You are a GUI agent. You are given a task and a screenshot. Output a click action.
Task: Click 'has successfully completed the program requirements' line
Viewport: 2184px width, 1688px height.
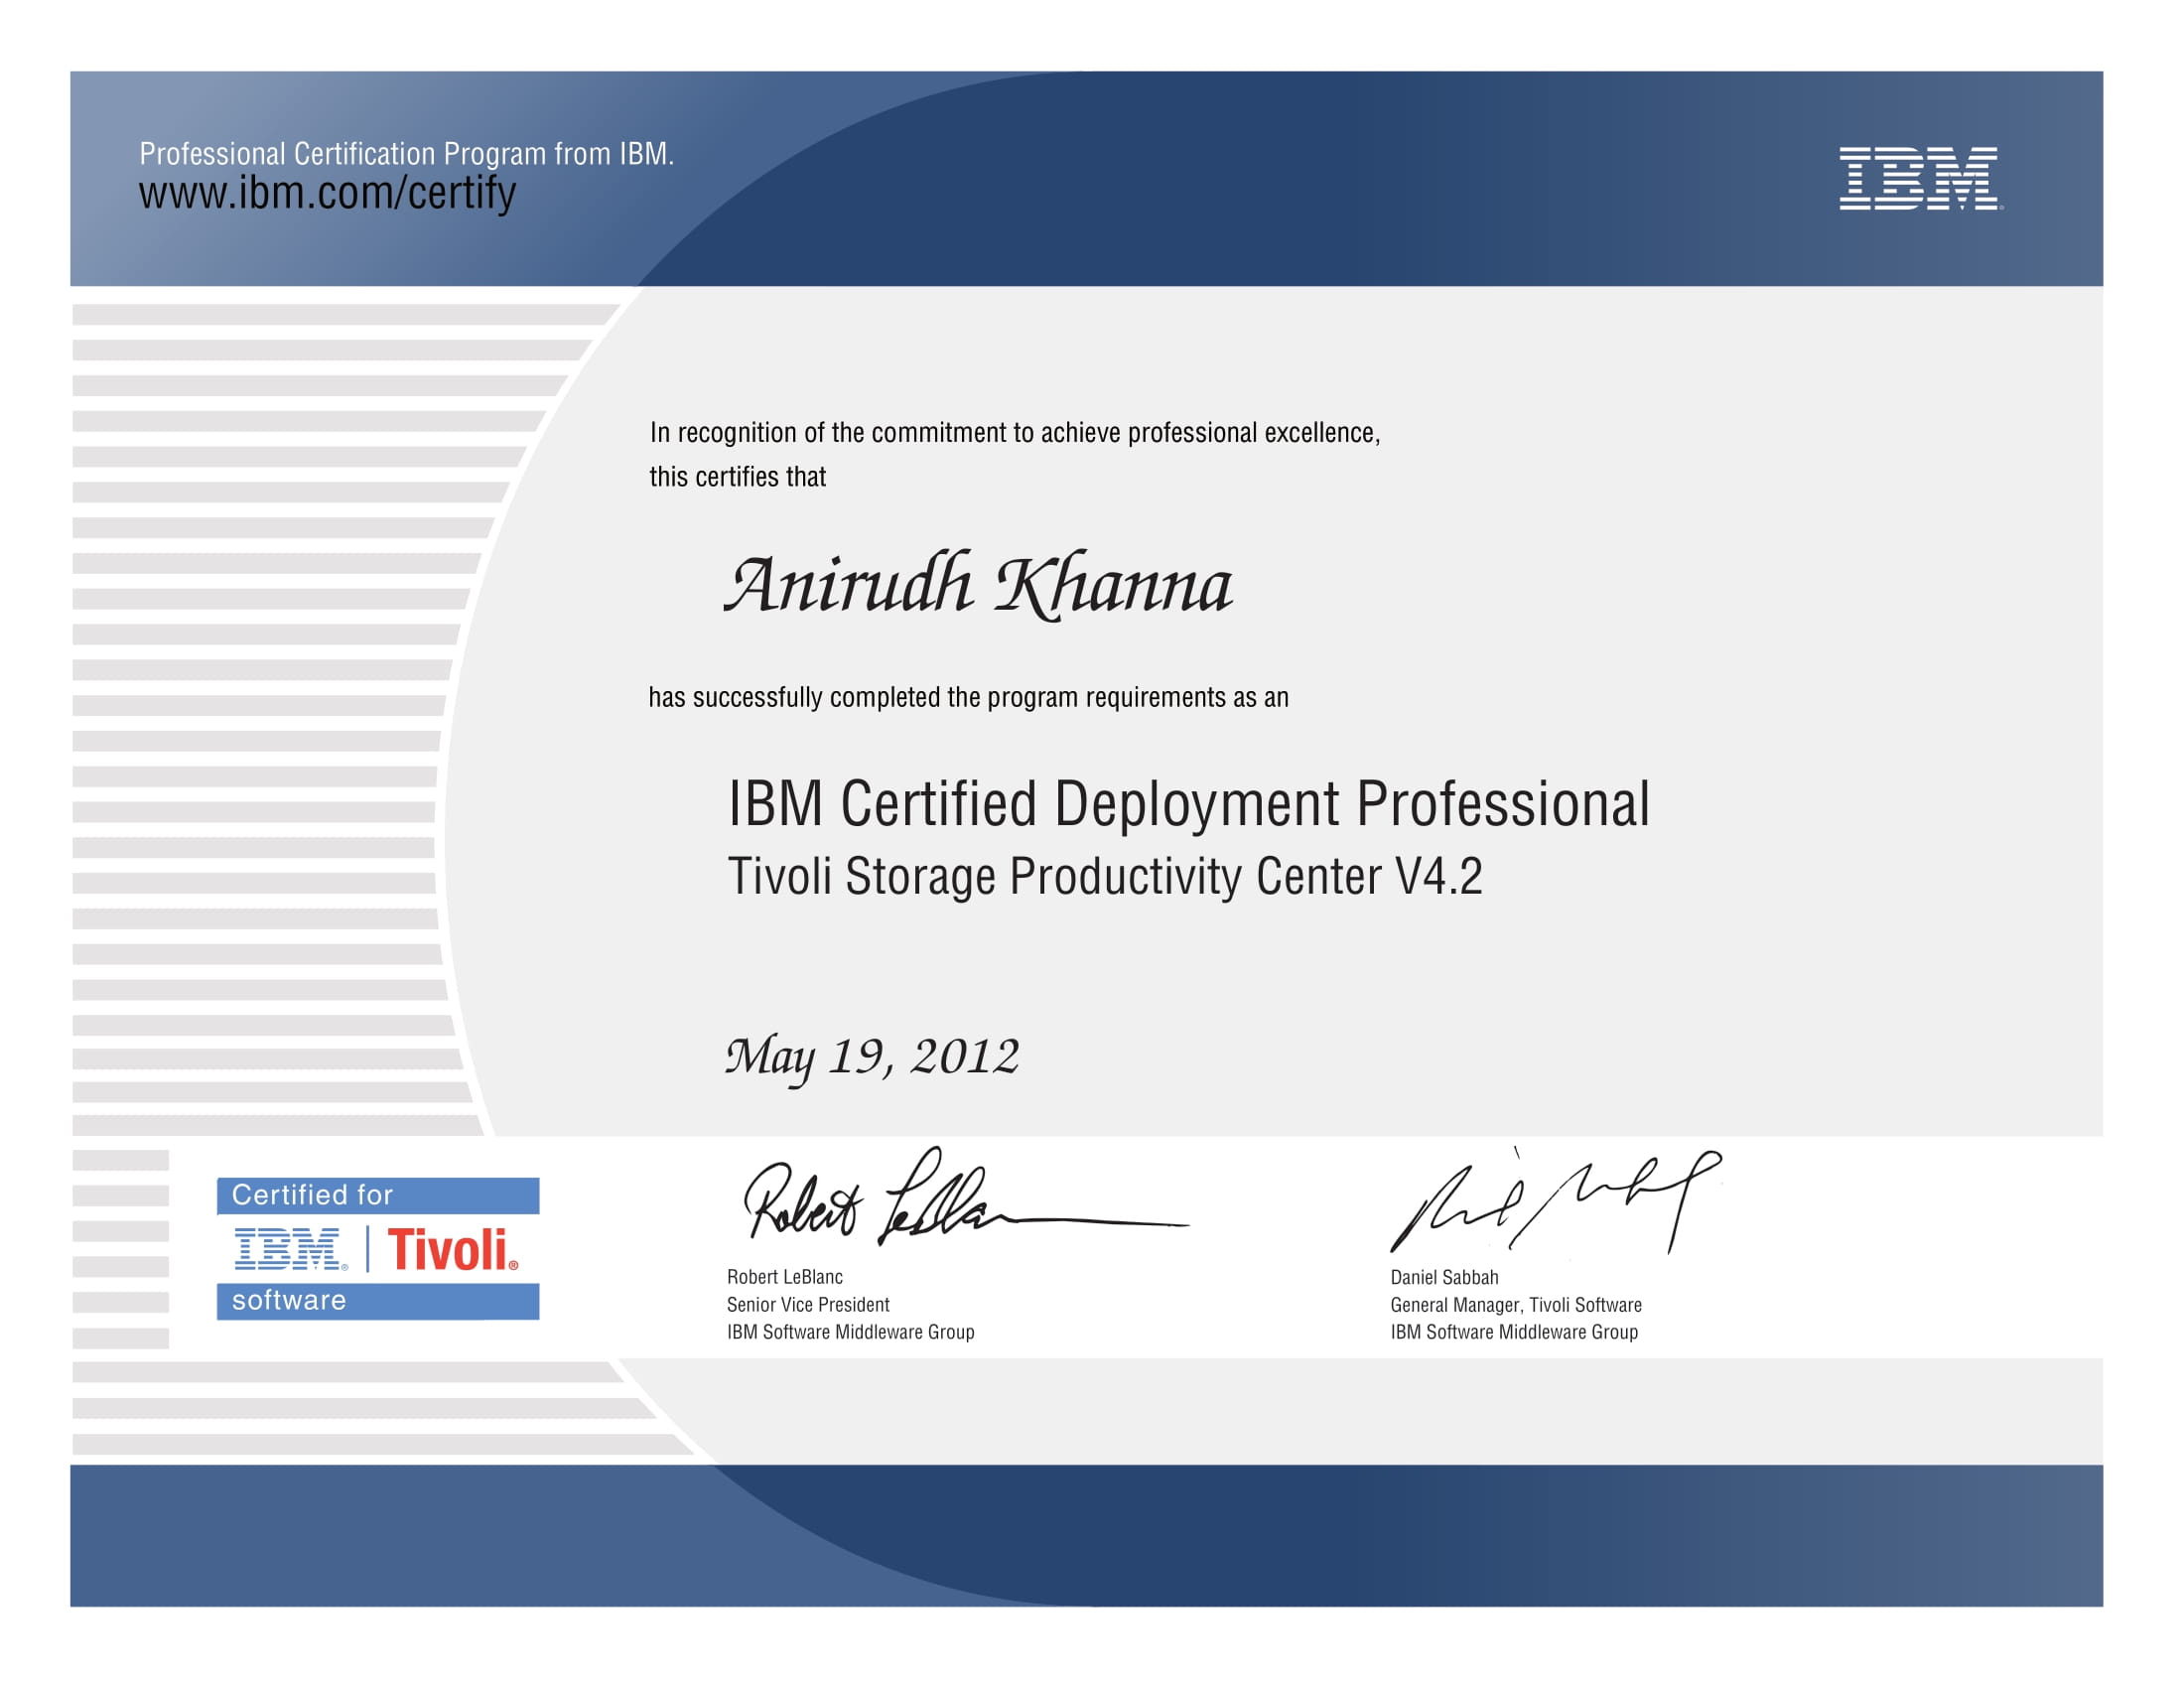(x=967, y=698)
